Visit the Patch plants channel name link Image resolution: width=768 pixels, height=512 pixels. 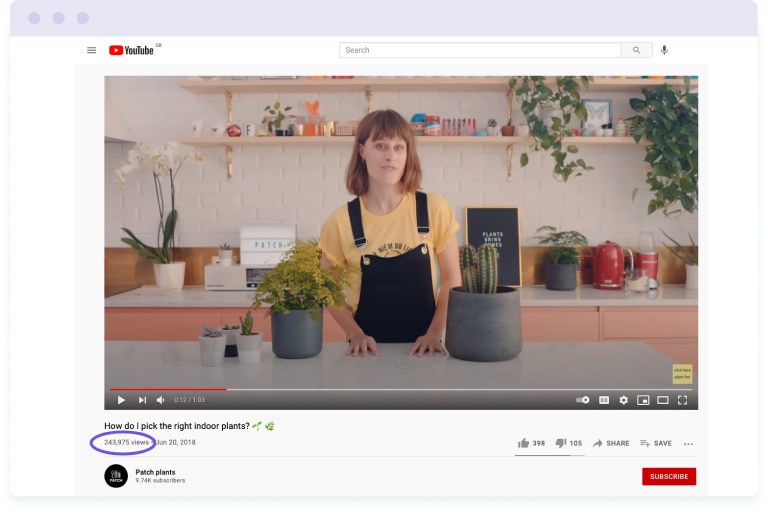click(155, 472)
